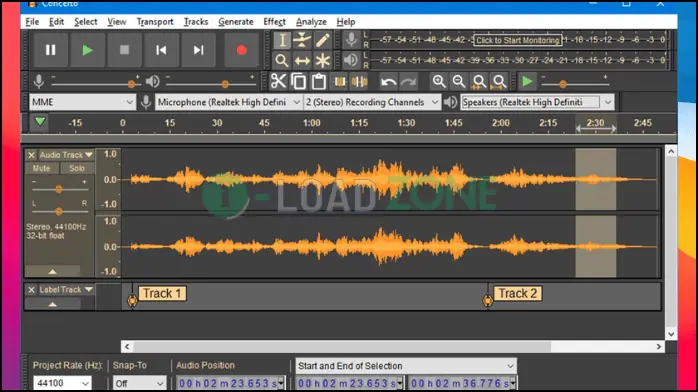Redo the last undone action
The width and height of the screenshot is (698, 392).
pyautogui.click(x=409, y=81)
